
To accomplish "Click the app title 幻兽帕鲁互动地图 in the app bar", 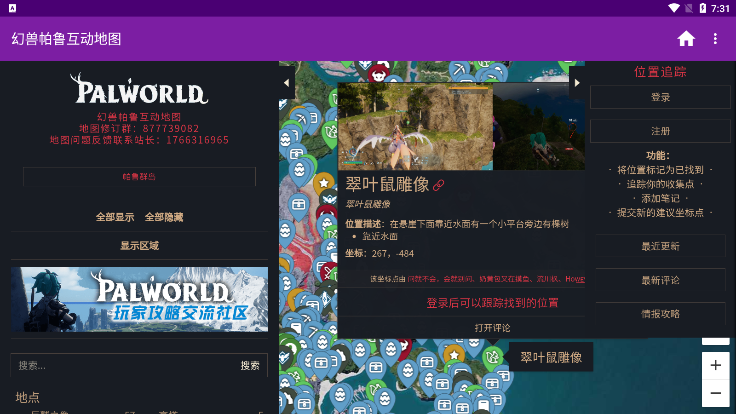I will 66,39.
